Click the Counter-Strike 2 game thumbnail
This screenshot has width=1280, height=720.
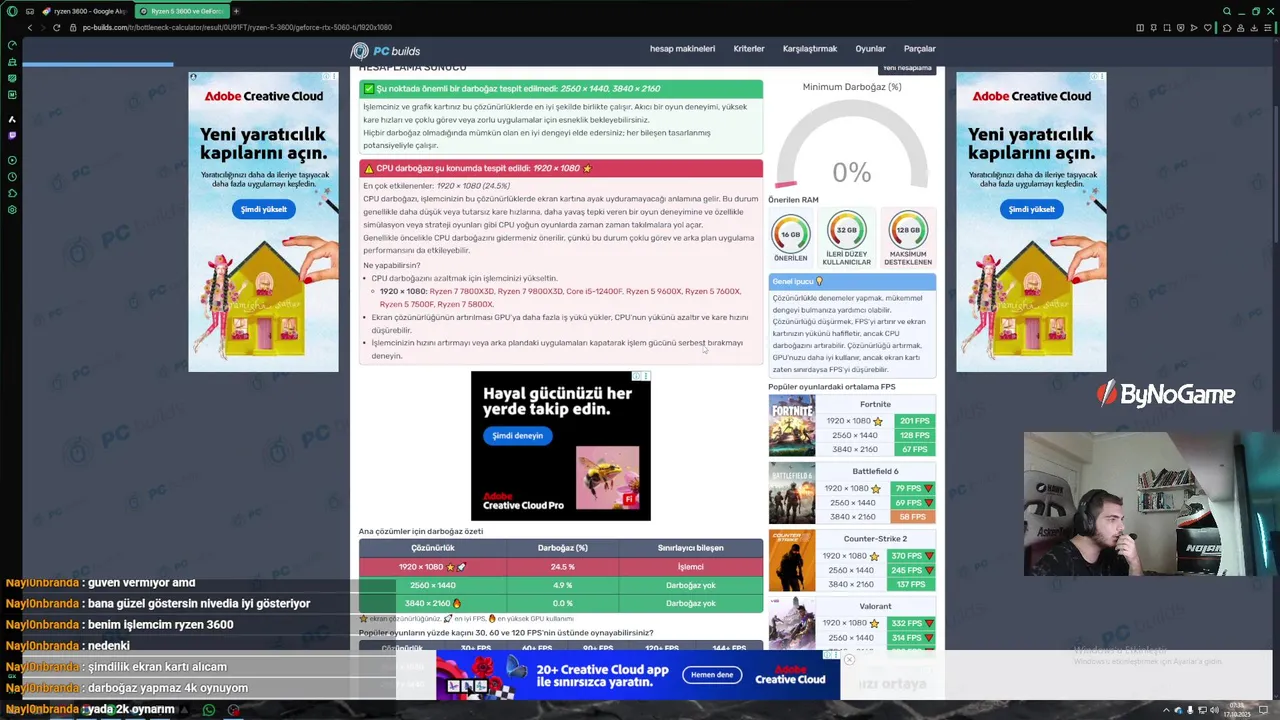[x=792, y=560]
